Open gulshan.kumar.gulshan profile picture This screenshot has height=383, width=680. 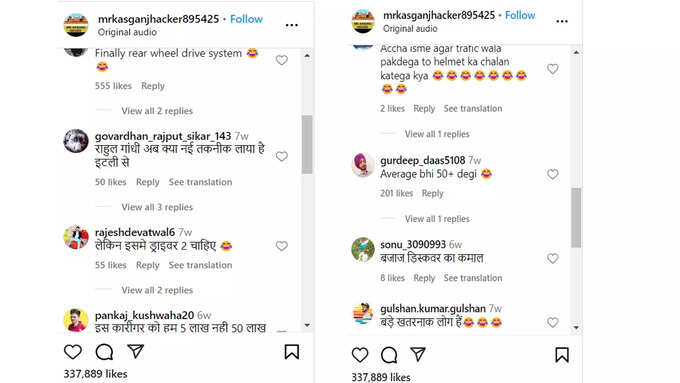[x=363, y=314]
